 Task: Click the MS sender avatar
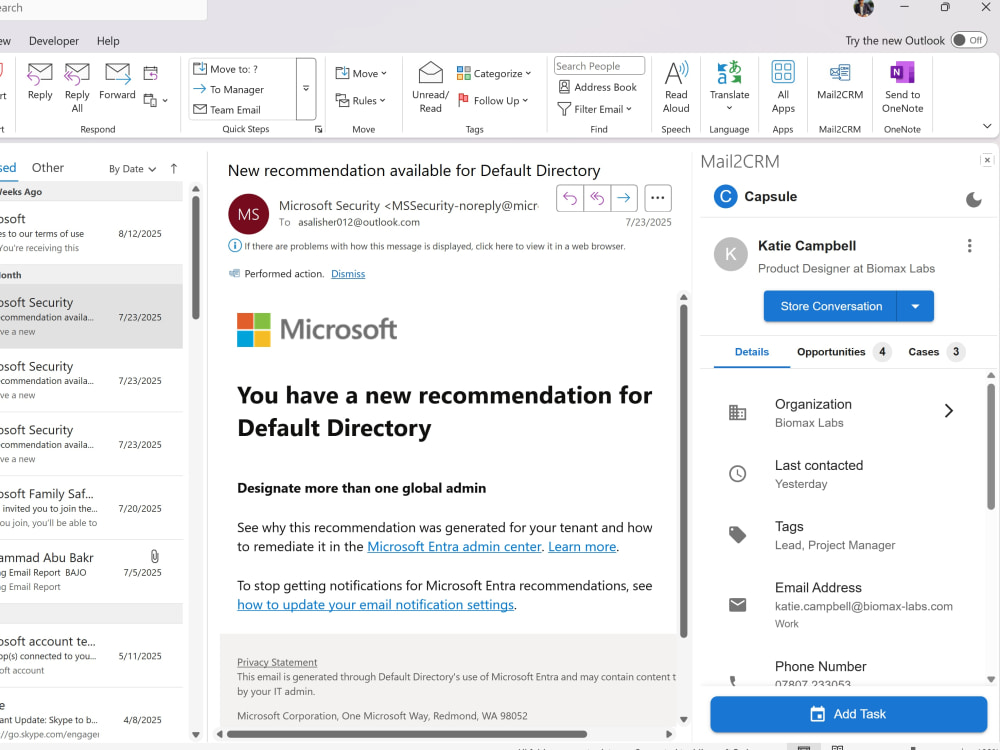pos(249,214)
